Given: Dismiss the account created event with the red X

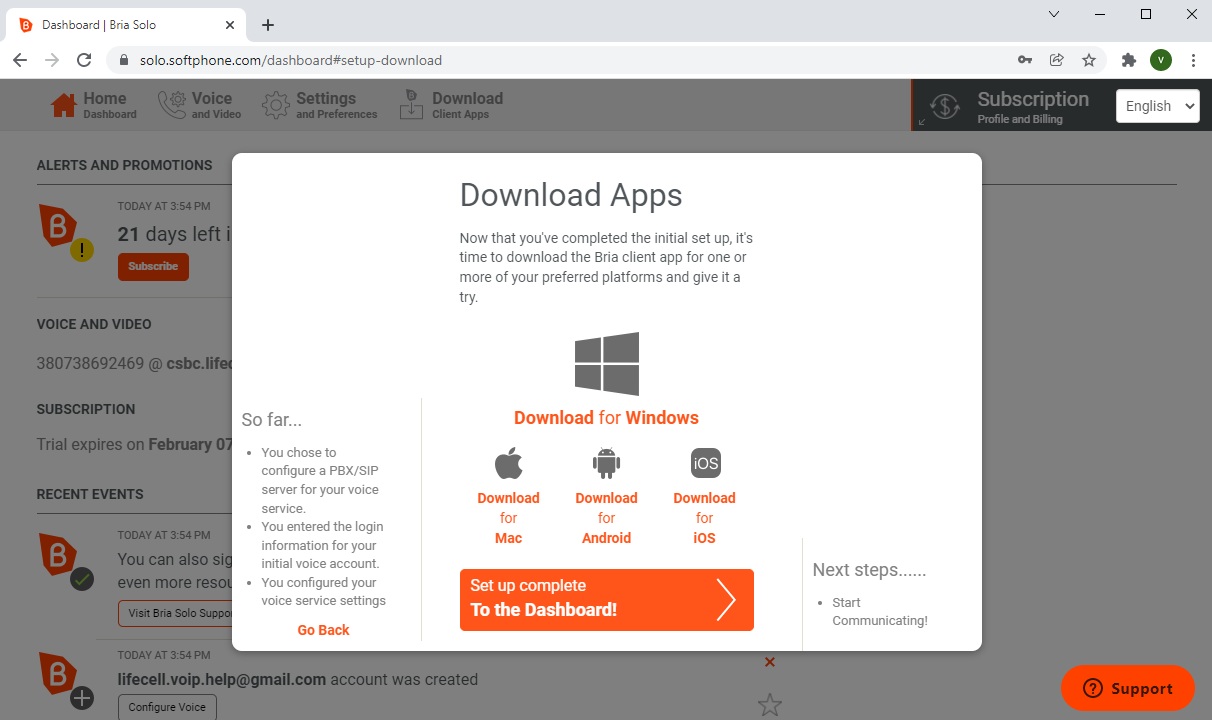Looking at the screenshot, I should 770,662.
